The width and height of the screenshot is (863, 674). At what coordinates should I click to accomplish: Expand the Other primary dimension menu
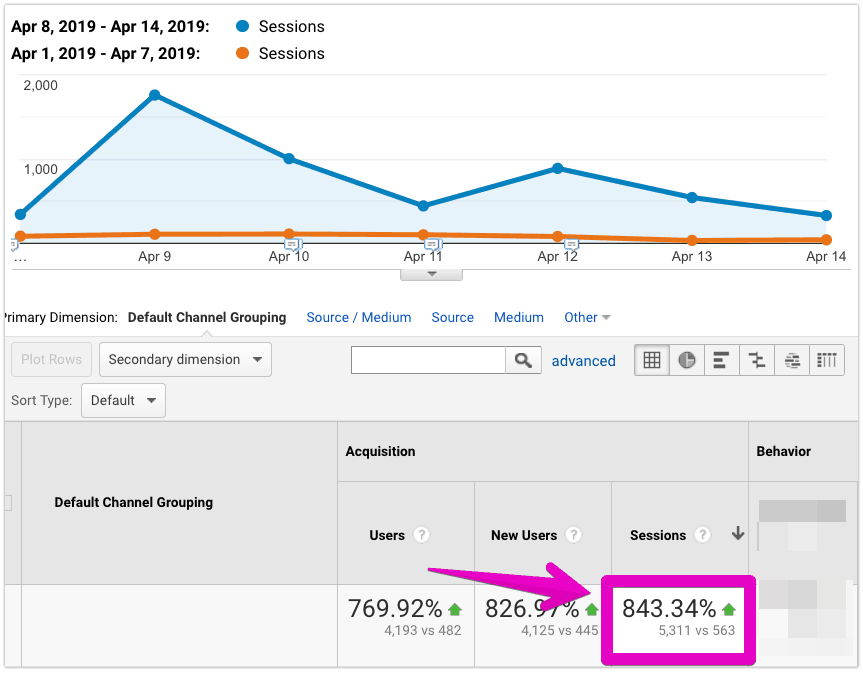[x=587, y=317]
